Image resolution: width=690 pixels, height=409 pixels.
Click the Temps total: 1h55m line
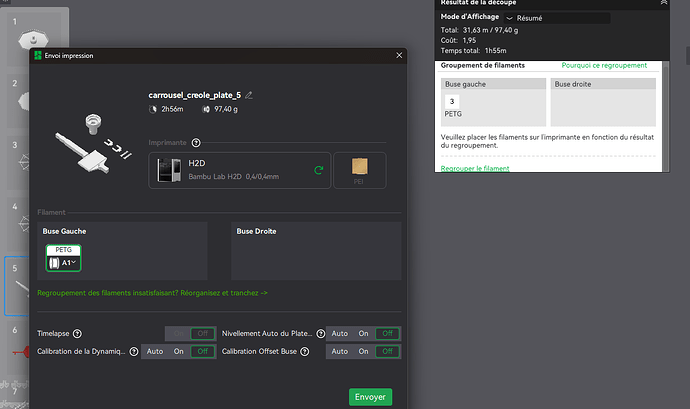[x=473, y=51]
